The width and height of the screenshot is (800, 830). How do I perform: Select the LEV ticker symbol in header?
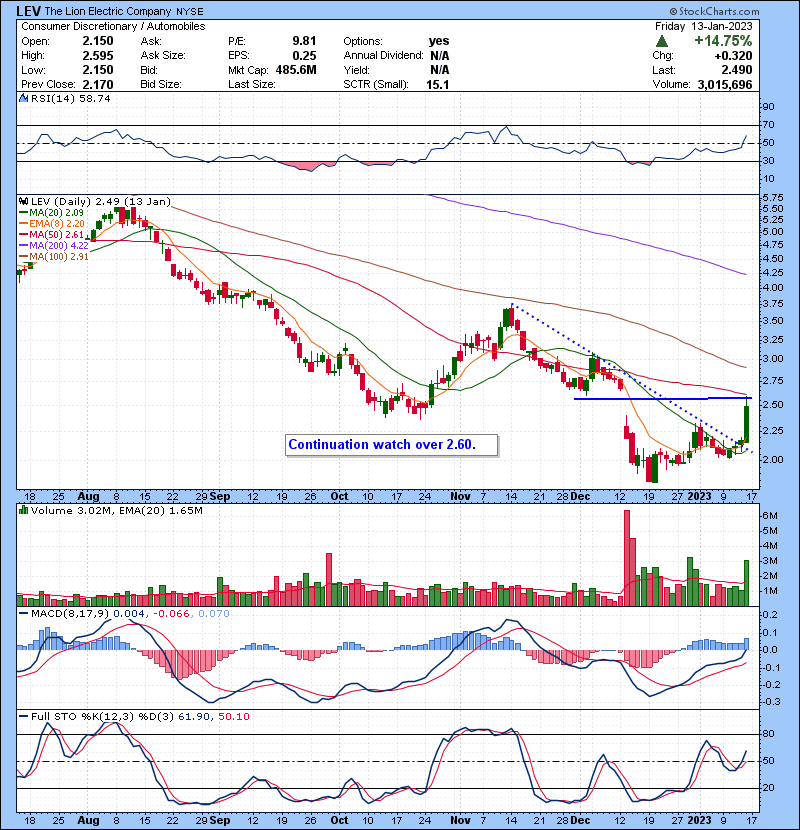pyautogui.click(x=29, y=11)
